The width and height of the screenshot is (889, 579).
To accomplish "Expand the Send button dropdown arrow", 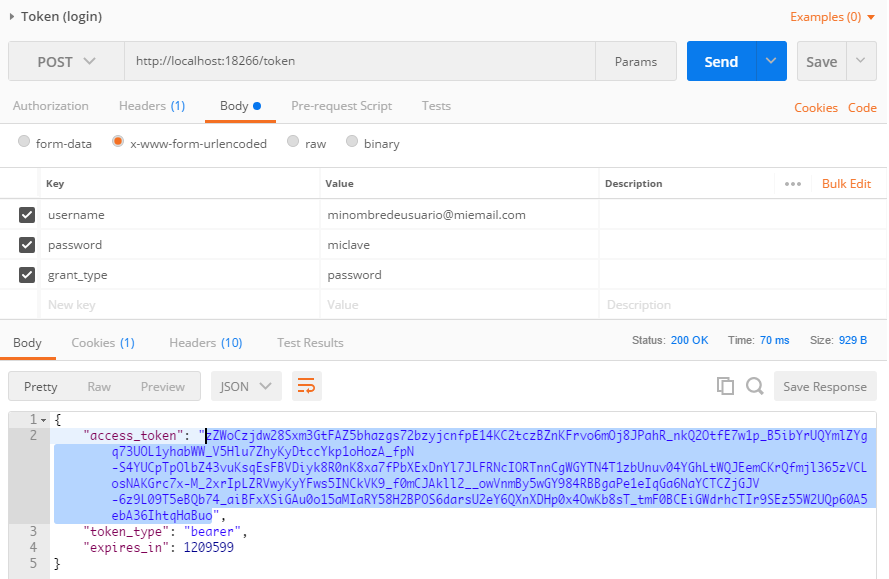I will 771,61.
